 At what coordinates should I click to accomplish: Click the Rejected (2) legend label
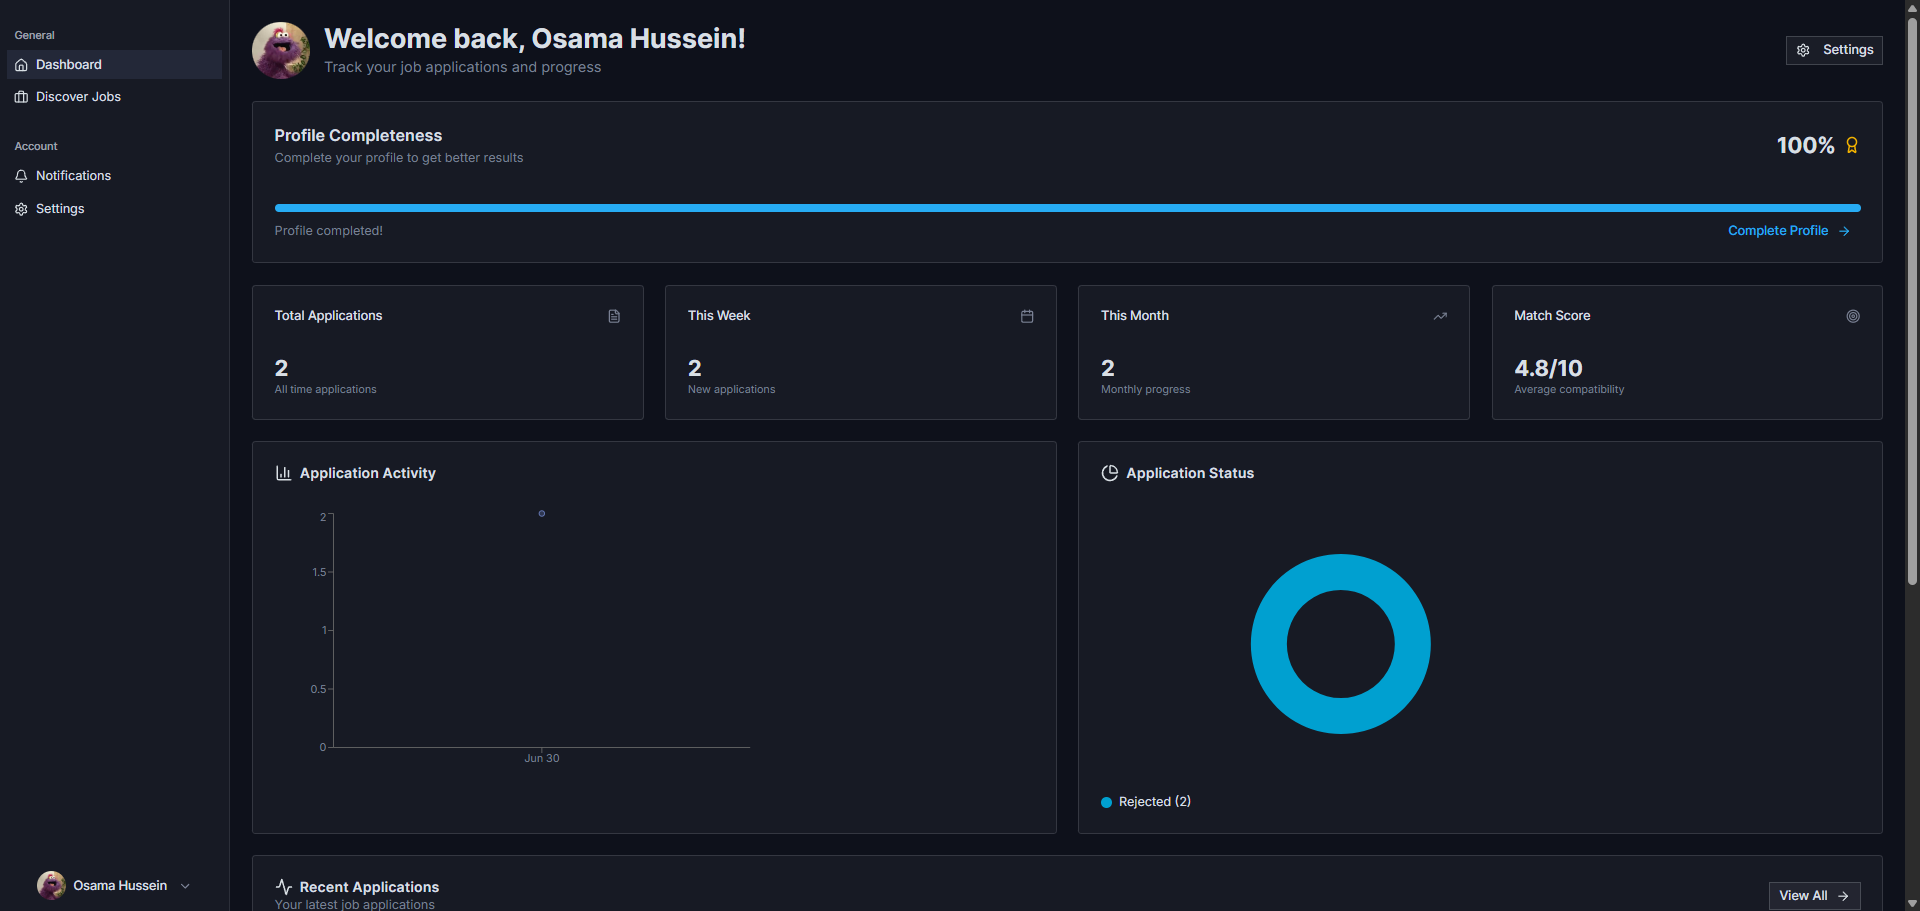click(x=1155, y=802)
